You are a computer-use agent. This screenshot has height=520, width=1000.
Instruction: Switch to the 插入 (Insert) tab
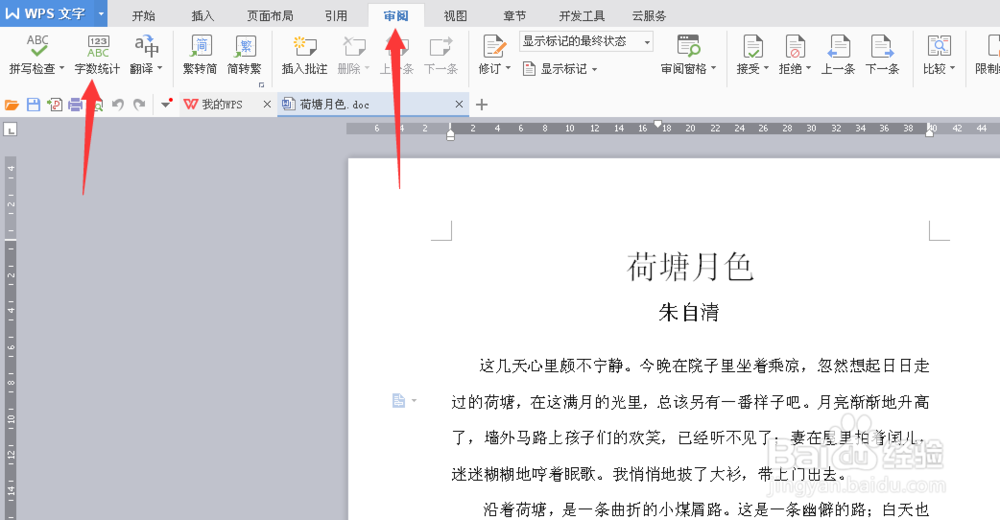tap(203, 16)
